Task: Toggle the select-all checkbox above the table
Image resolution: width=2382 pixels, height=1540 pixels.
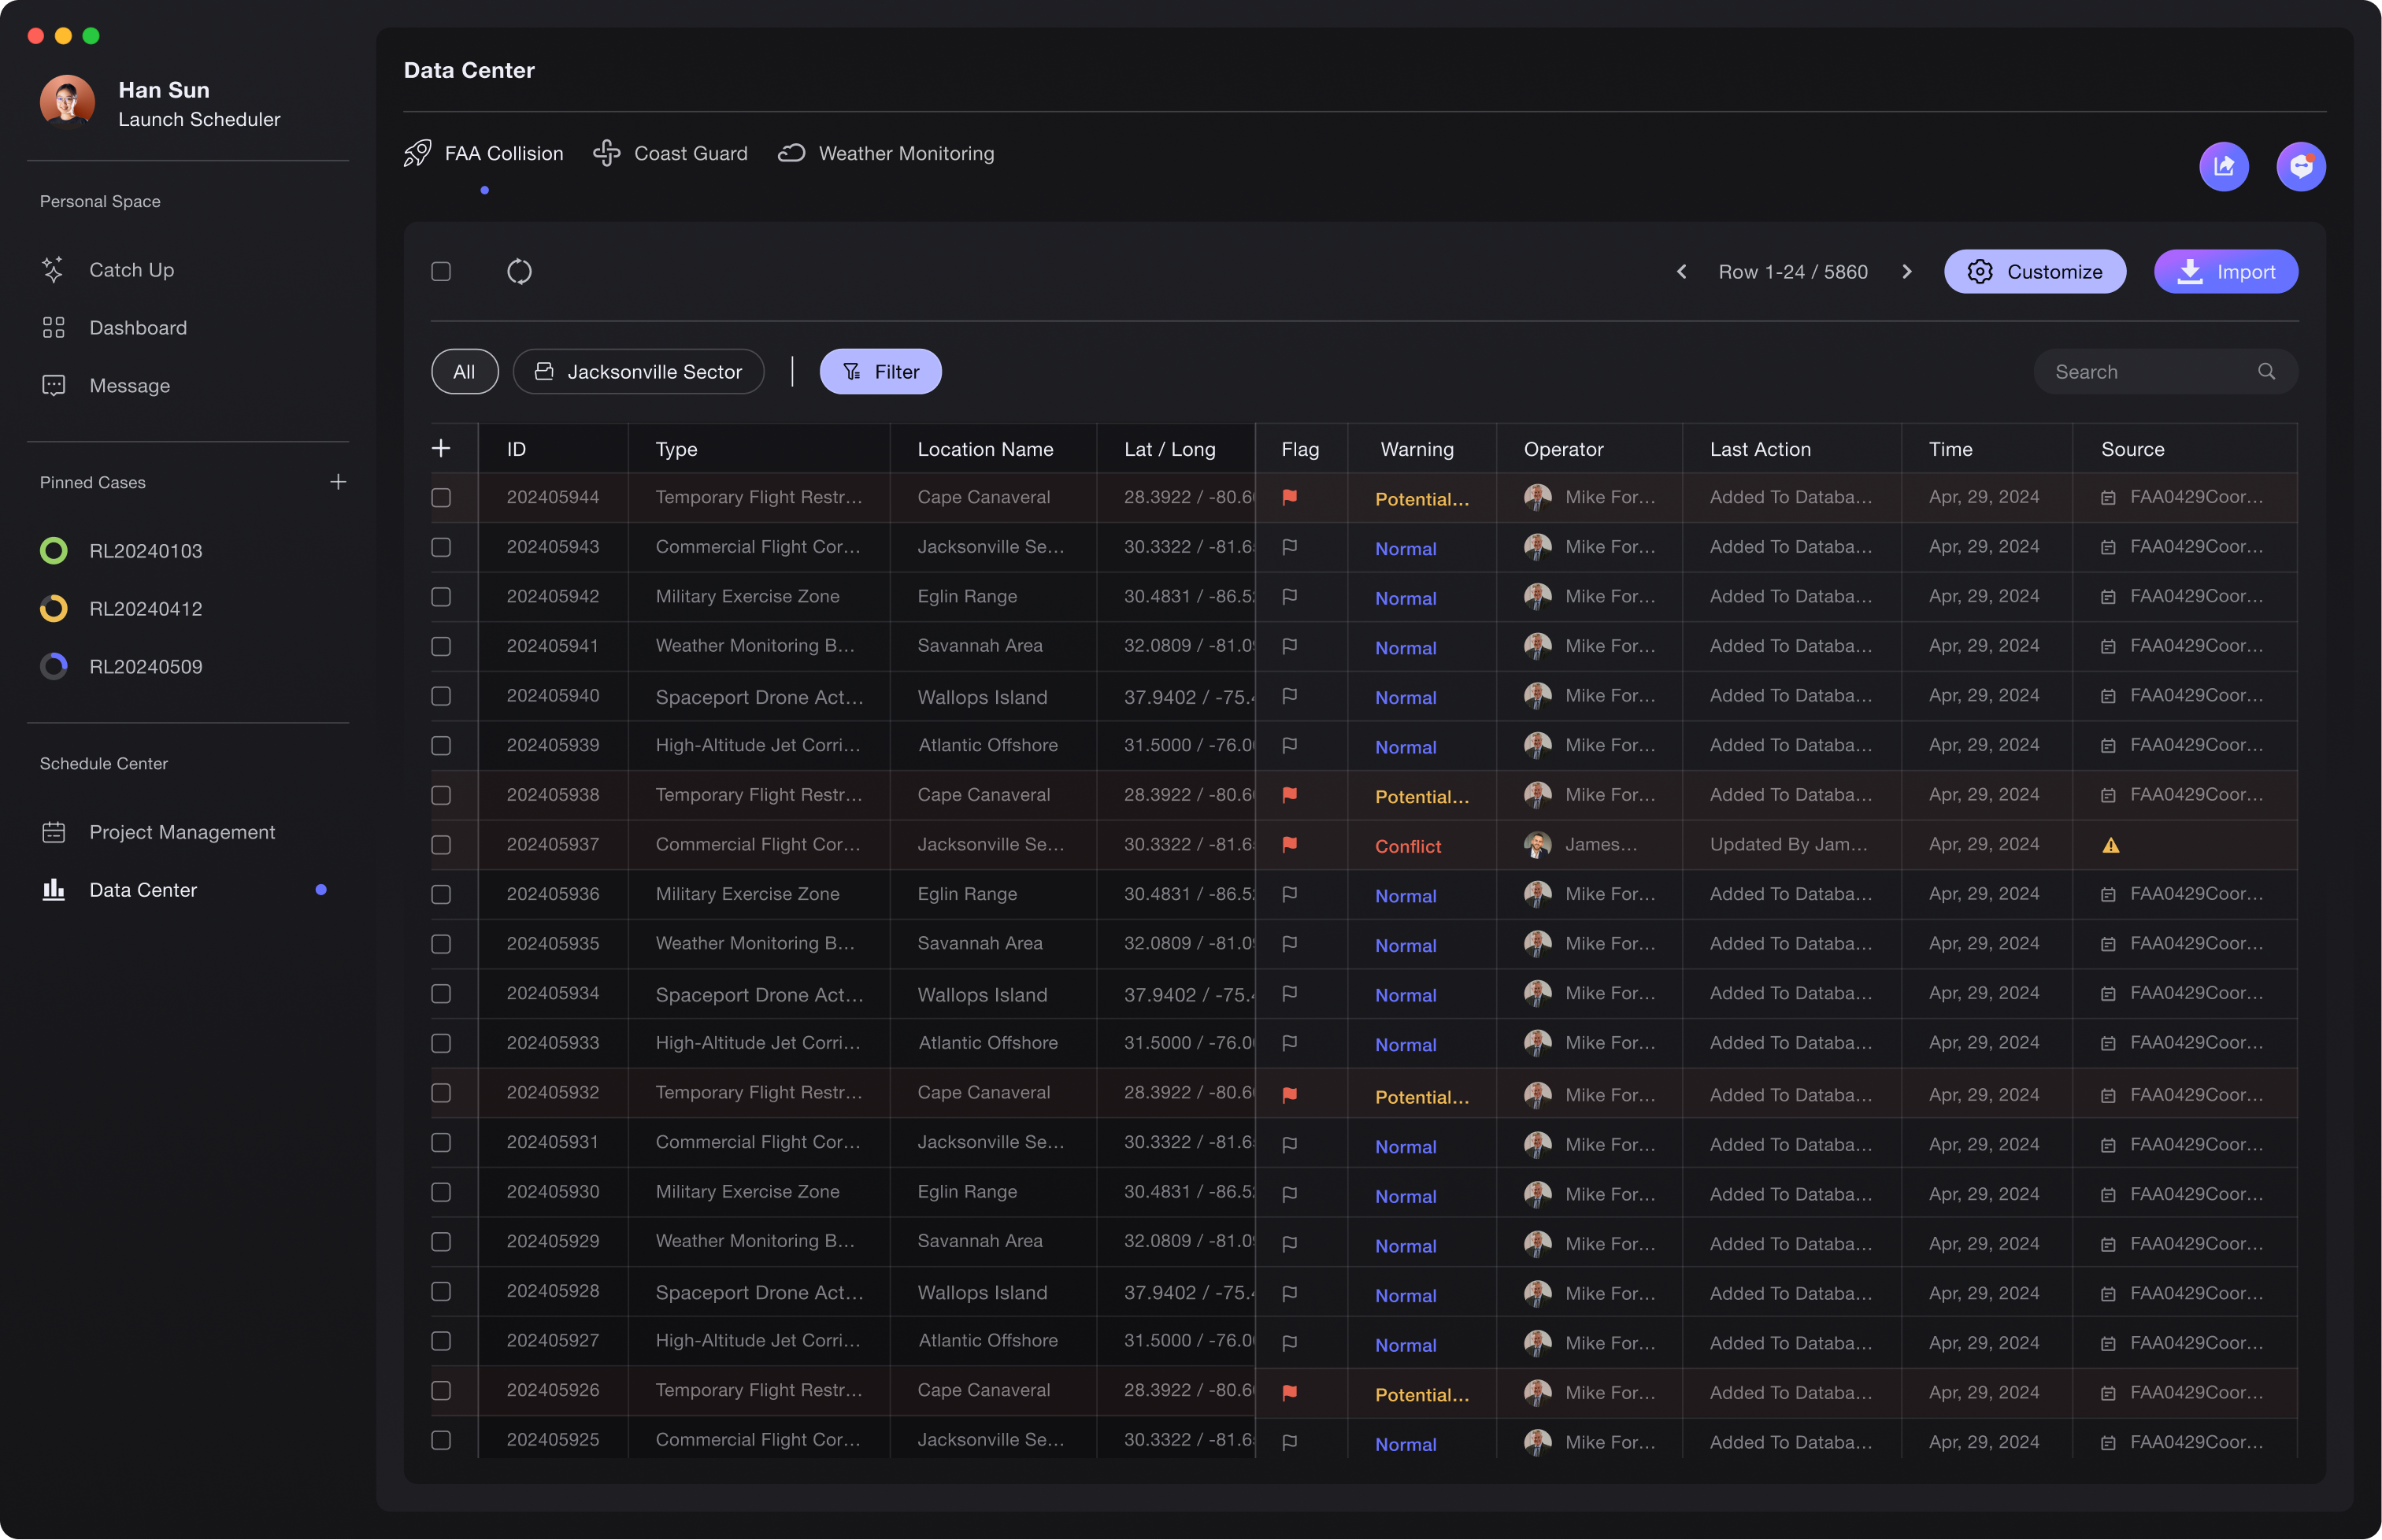Action: [441, 271]
